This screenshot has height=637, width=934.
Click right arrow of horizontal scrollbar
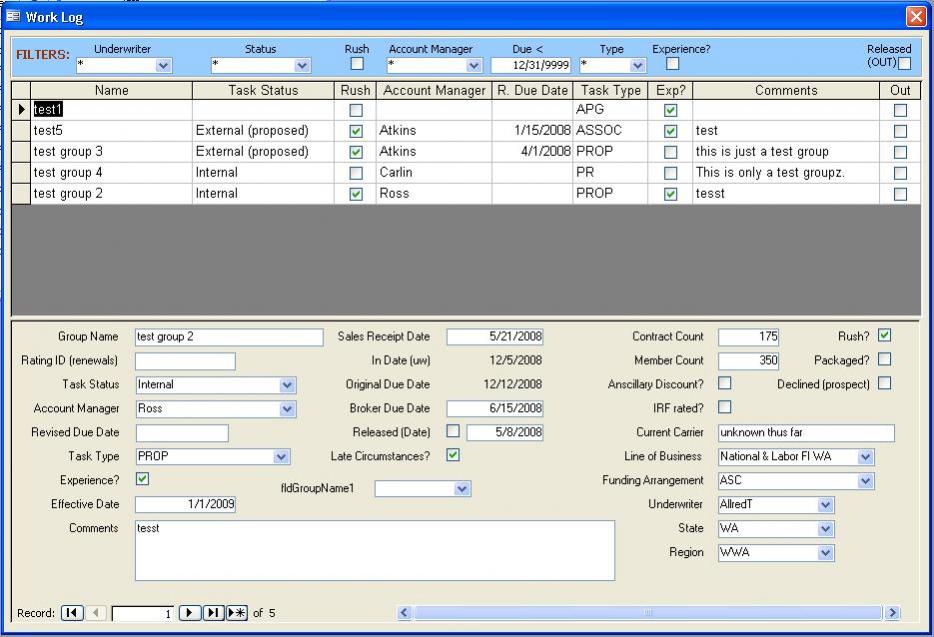click(892, 613)
